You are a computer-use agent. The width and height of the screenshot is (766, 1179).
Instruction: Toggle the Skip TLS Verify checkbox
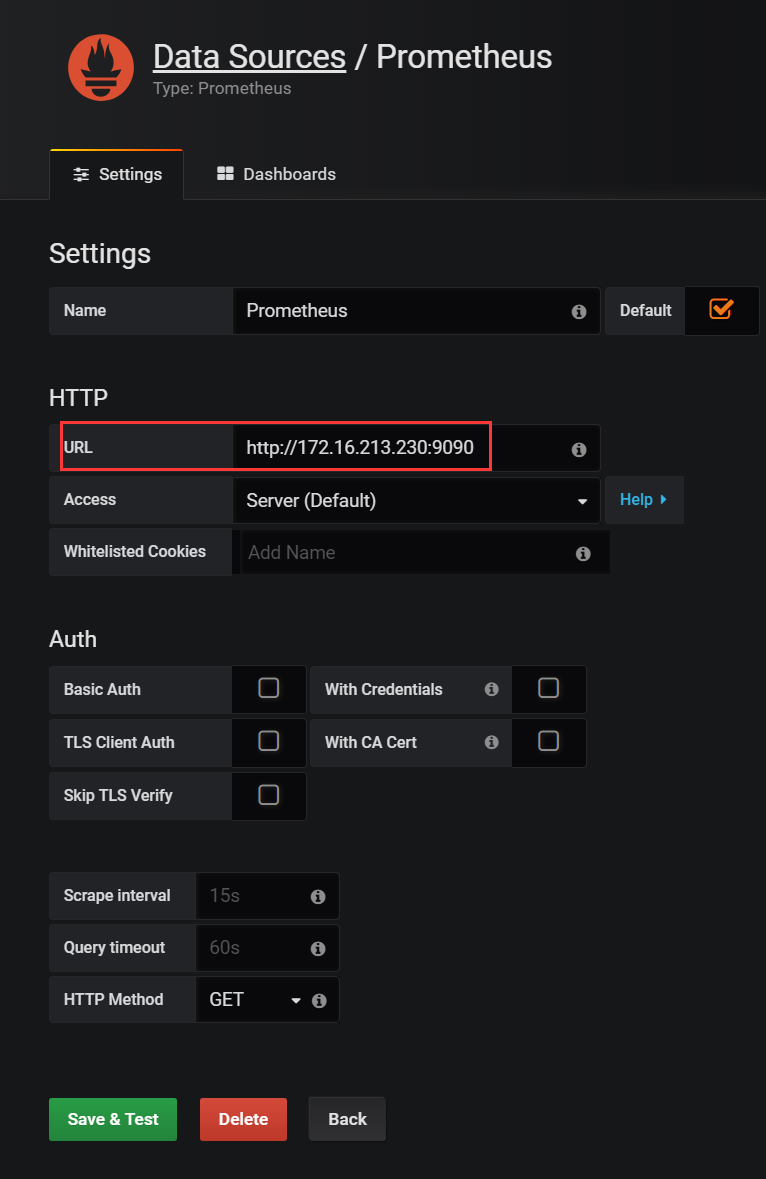[x=268, y=795]
